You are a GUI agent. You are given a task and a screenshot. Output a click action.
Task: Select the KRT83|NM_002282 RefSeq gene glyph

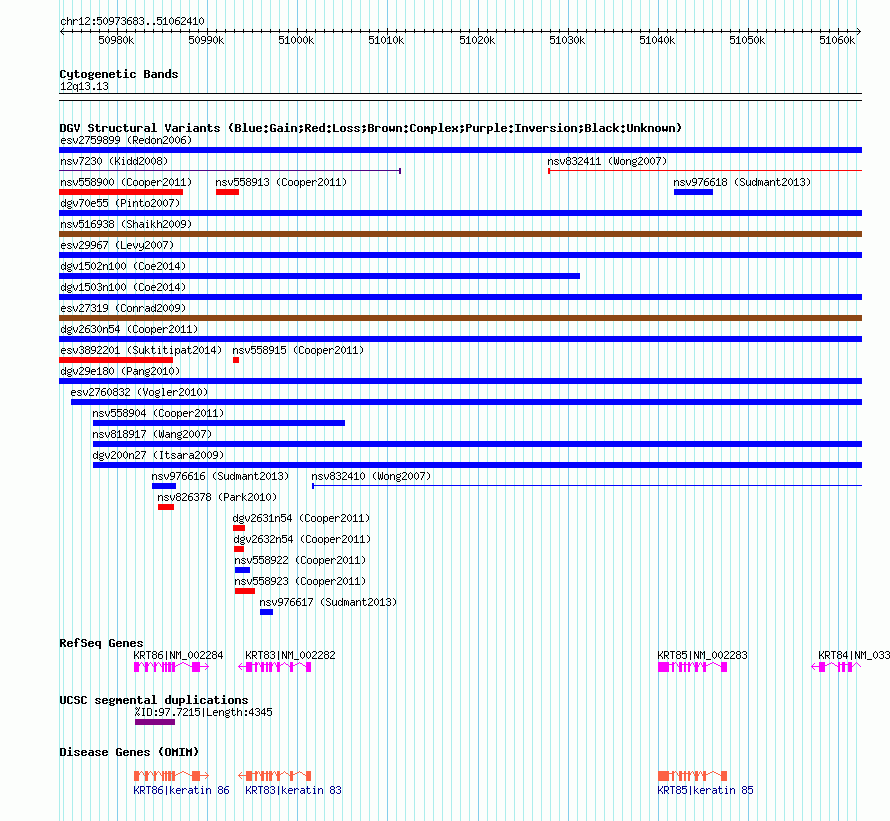tap(275, 667)
